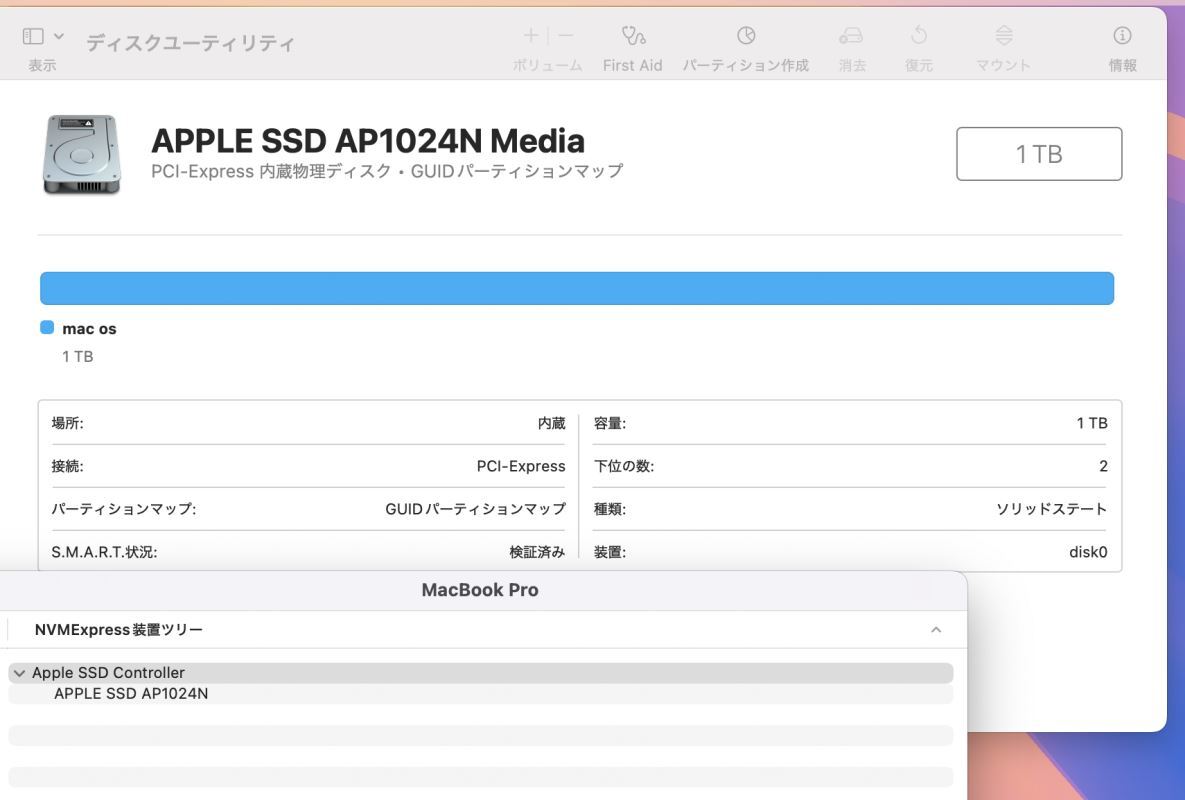Click the ディスクユーティリティ window title
Viewport: 1185px width, 800px height.
pyautogui.click(x=190, y=43)
